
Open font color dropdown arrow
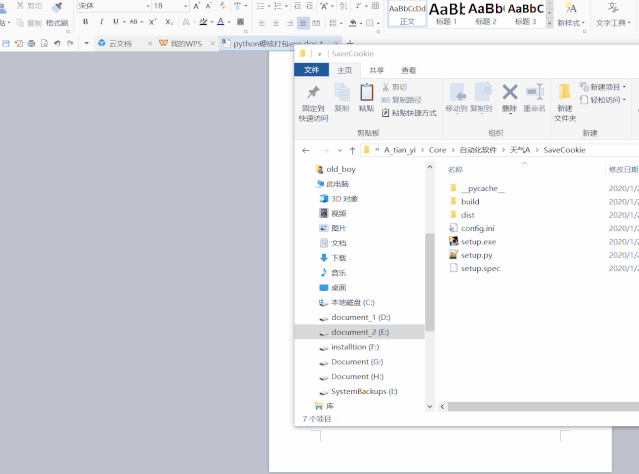(x=229, y=22)
